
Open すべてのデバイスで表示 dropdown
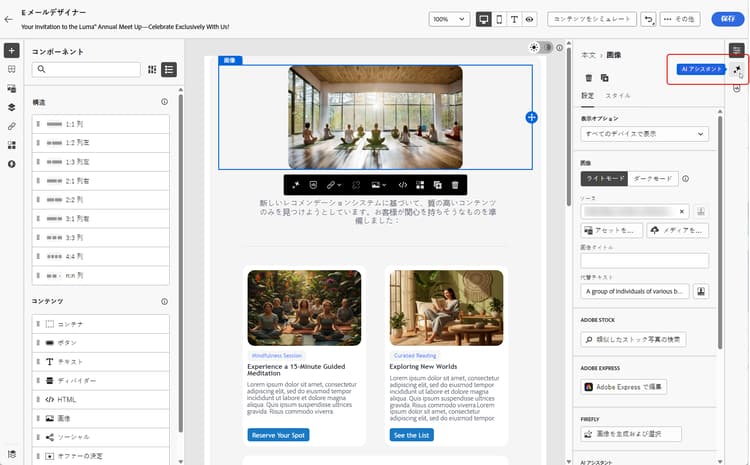click(x=644, y=134)
